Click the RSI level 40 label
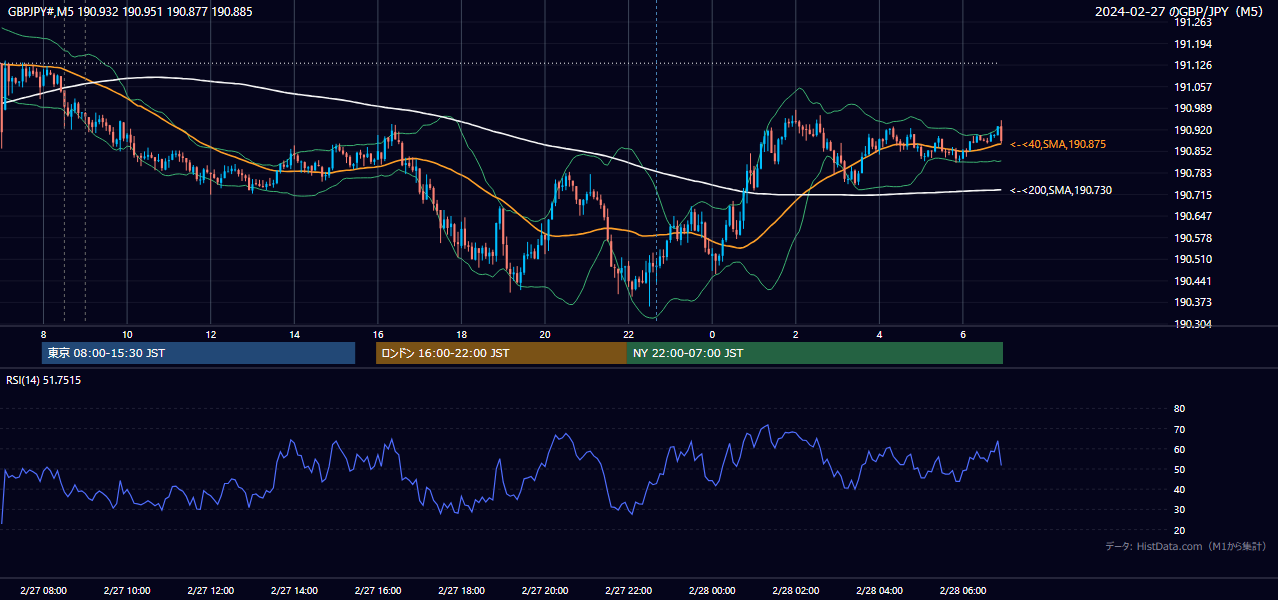This screenshot has width=1278, height=600. pos(1179,489)
